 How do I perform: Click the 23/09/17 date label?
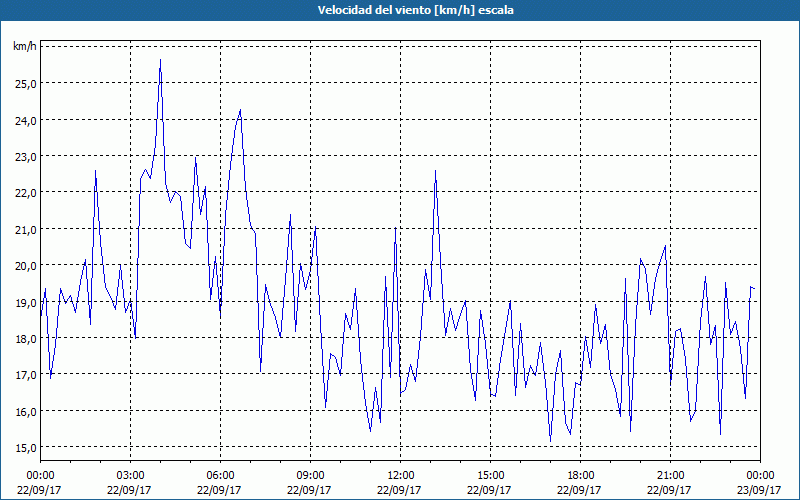(x=759, y=490)
